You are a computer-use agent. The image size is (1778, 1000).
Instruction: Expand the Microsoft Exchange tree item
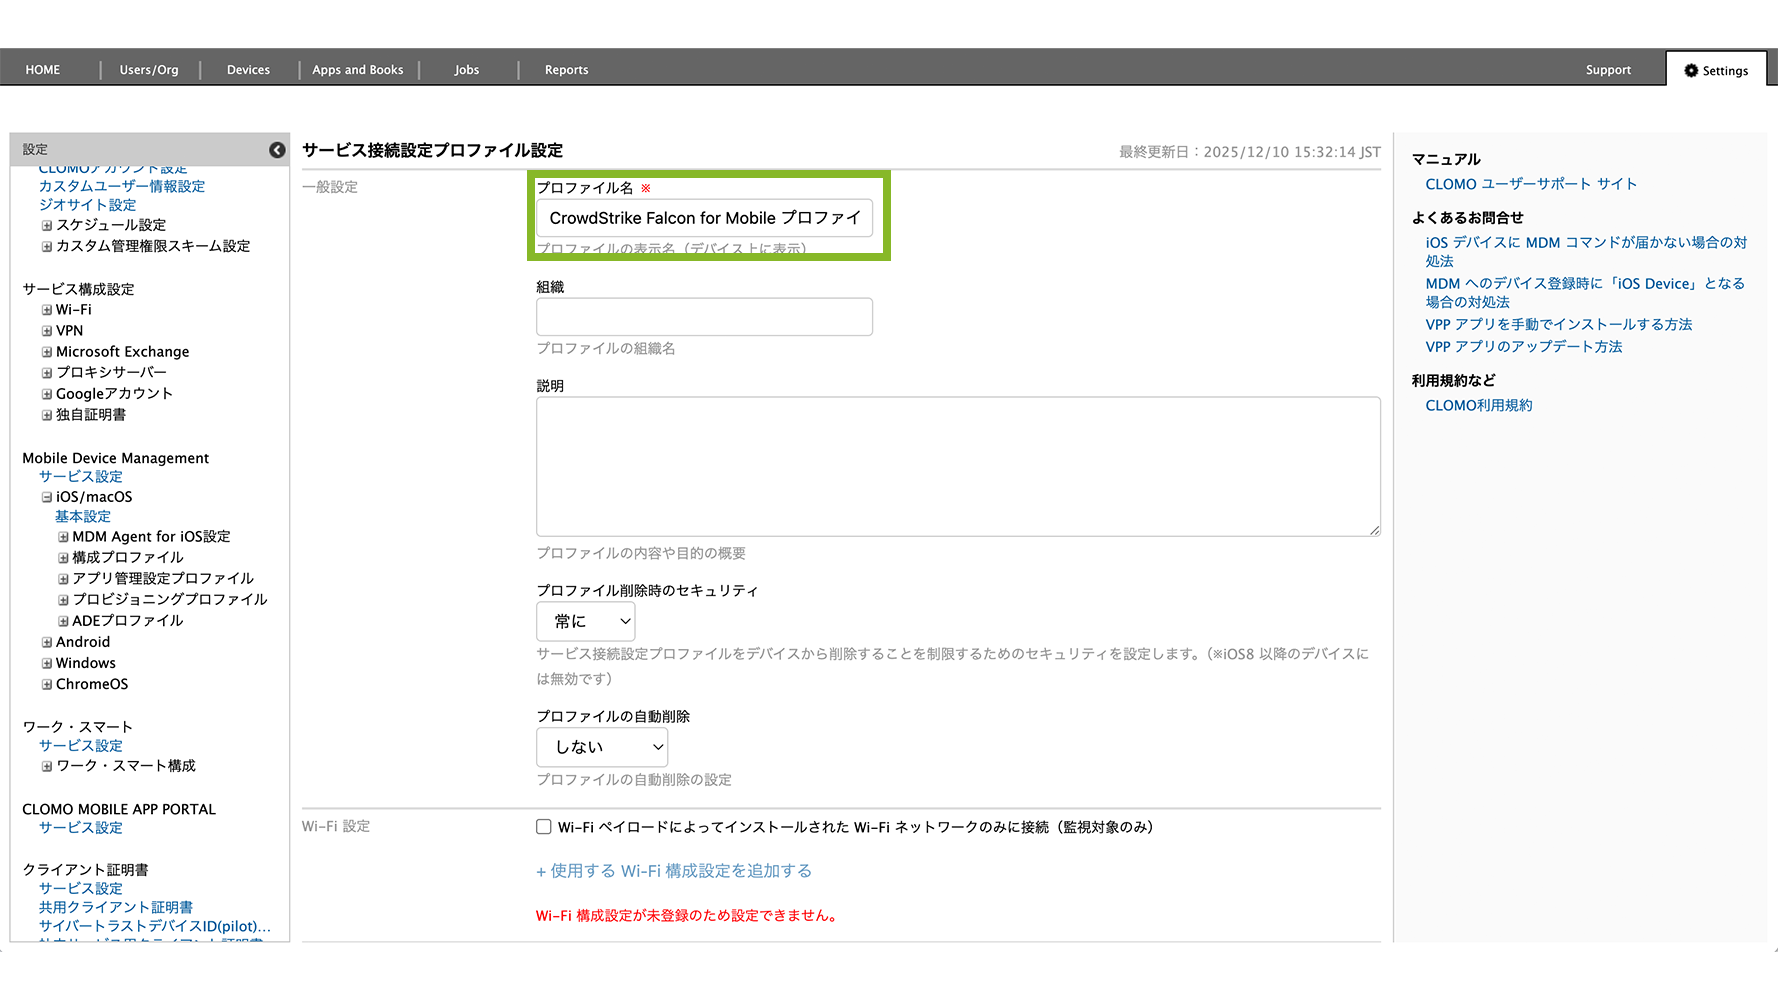[47, 352]
